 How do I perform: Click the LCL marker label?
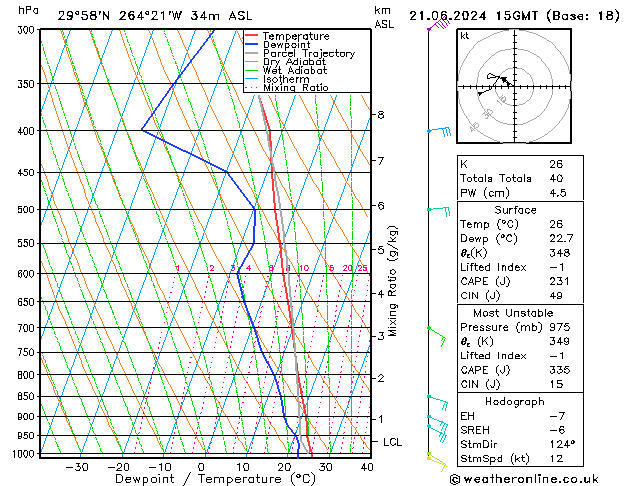coord(392,442)
